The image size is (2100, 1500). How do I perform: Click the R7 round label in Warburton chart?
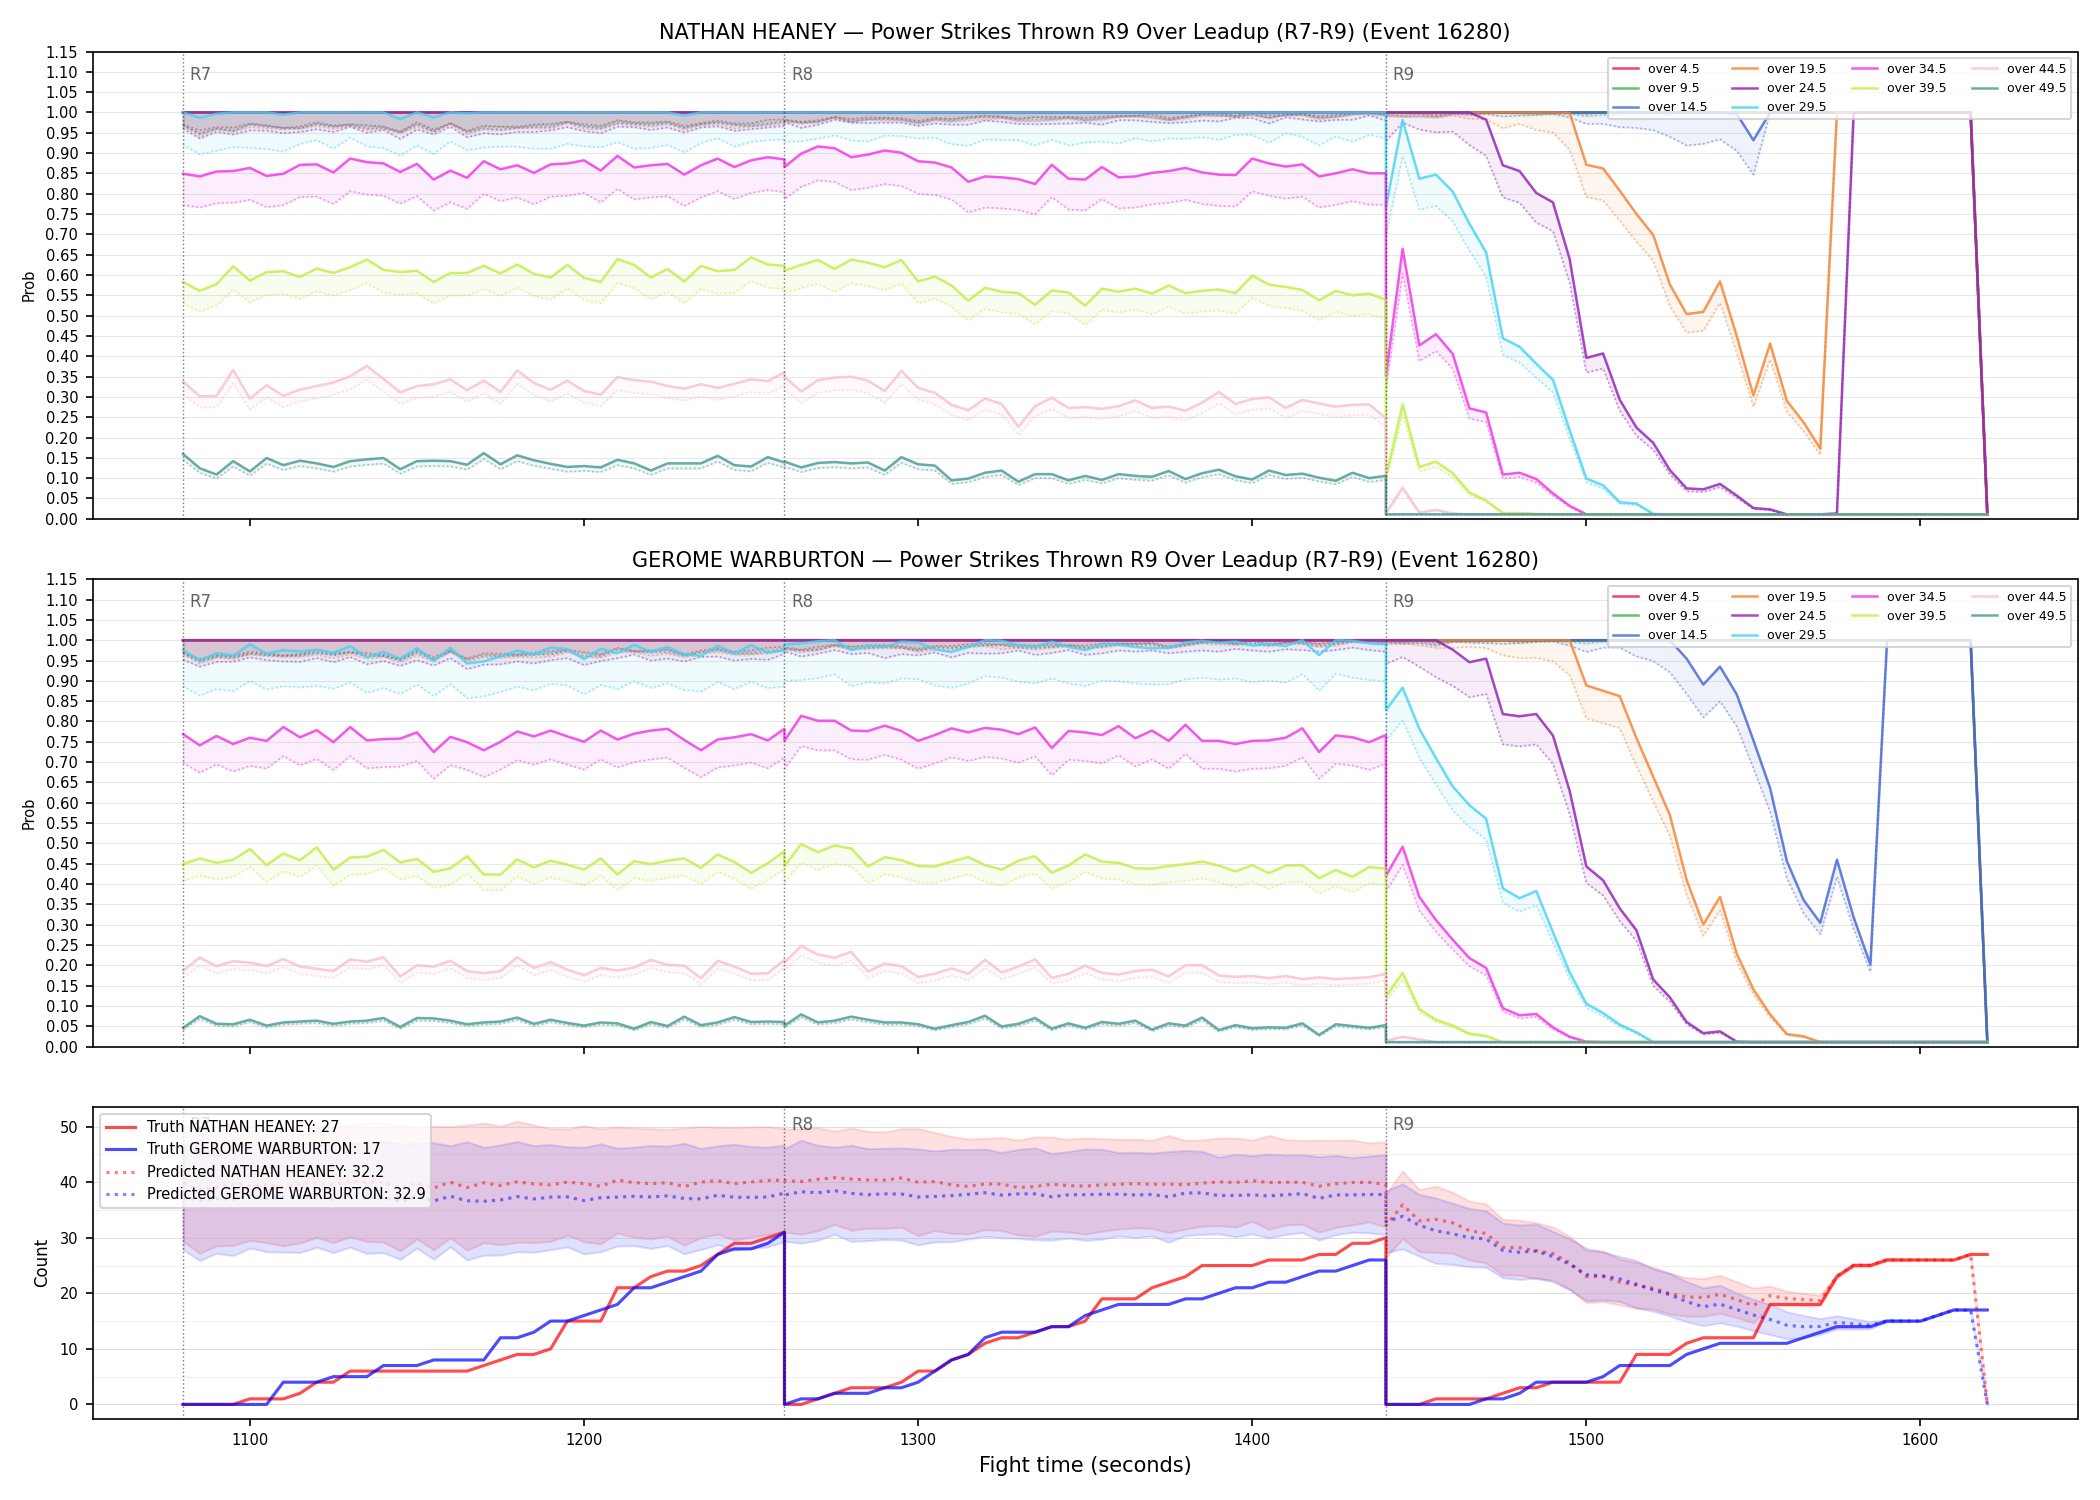(200, 601)
